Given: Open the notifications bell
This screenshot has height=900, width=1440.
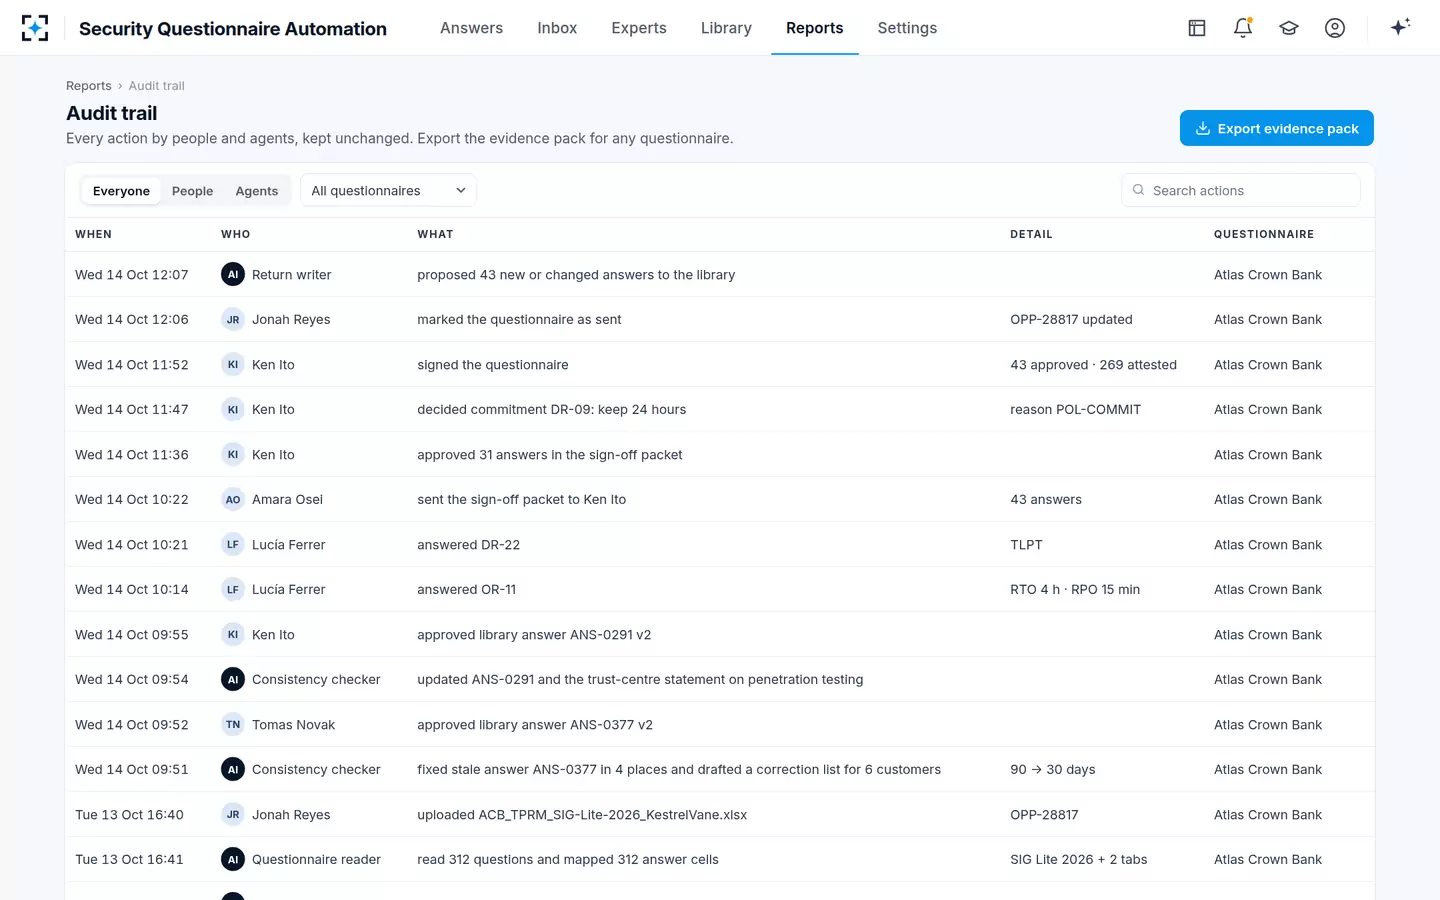Looking at the screenshot, I should tap(1243, 28).
